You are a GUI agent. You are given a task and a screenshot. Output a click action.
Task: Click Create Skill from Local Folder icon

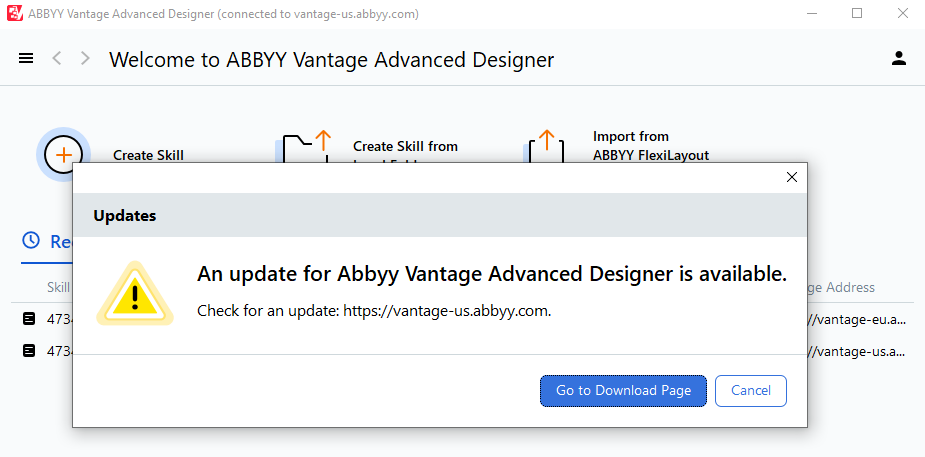[302, 146]
